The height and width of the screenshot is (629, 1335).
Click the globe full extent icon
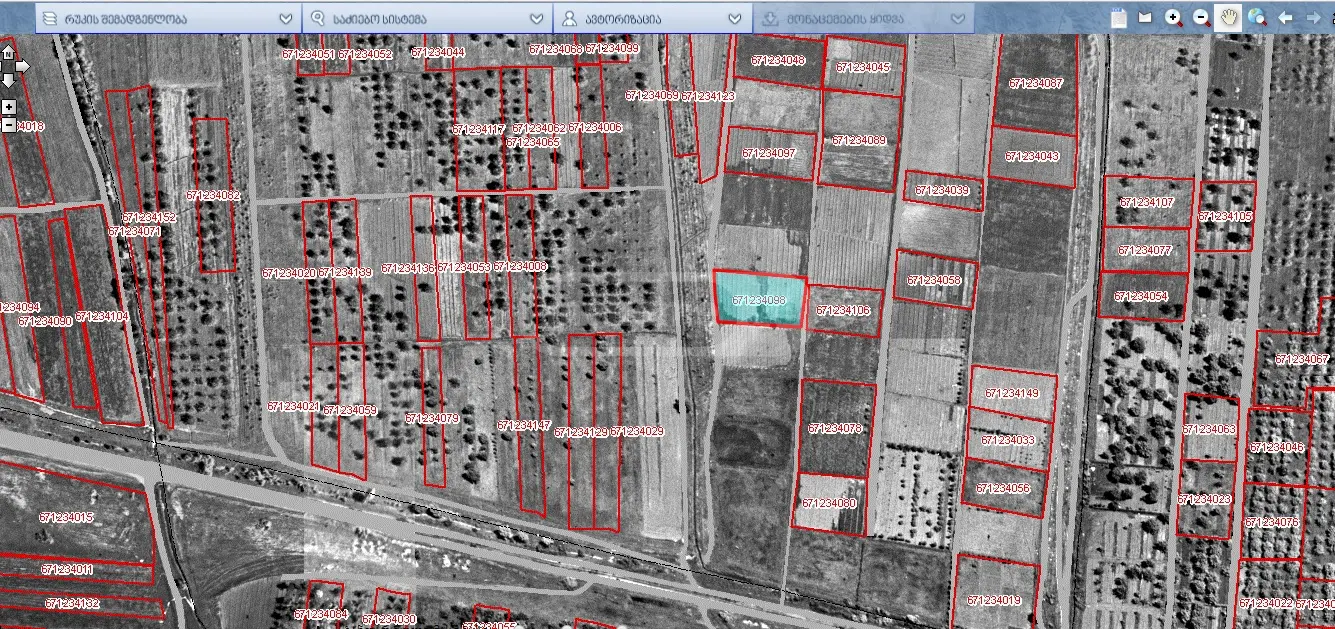[x=1257, y=17]
